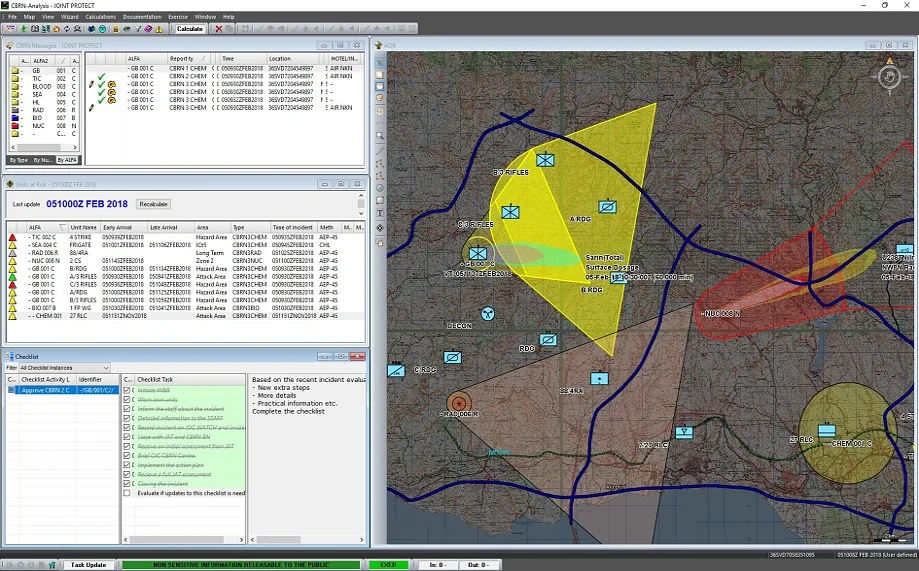Click the checkered target icon in map toolbar

(380, 227)
